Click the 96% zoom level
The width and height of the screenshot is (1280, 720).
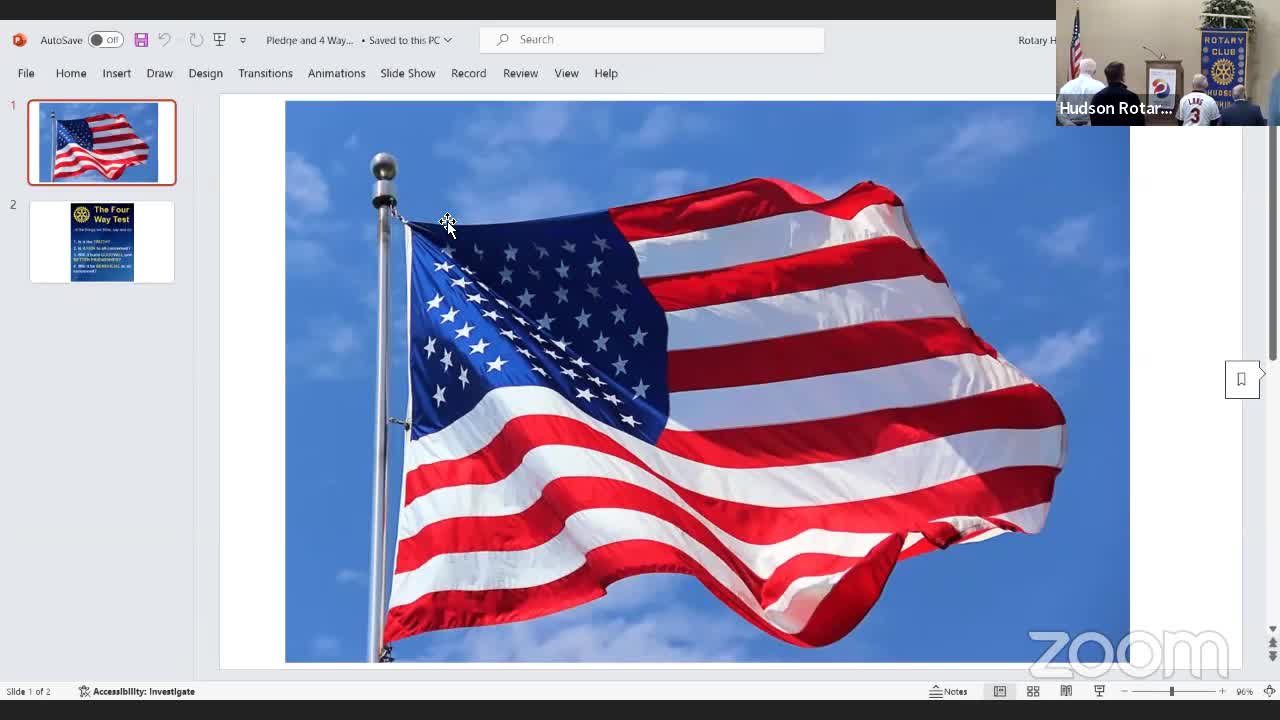[1244, 691]
